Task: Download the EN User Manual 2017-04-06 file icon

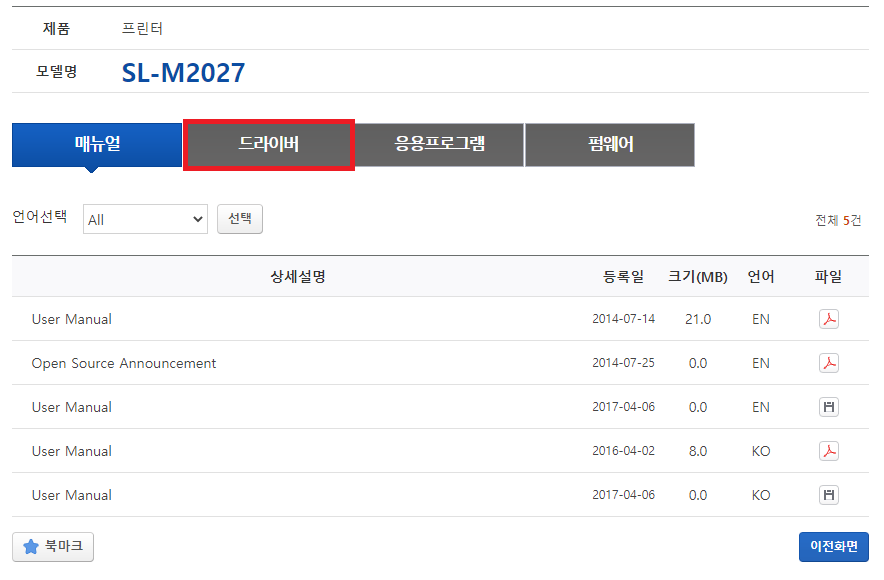Action: pos(828,407)
